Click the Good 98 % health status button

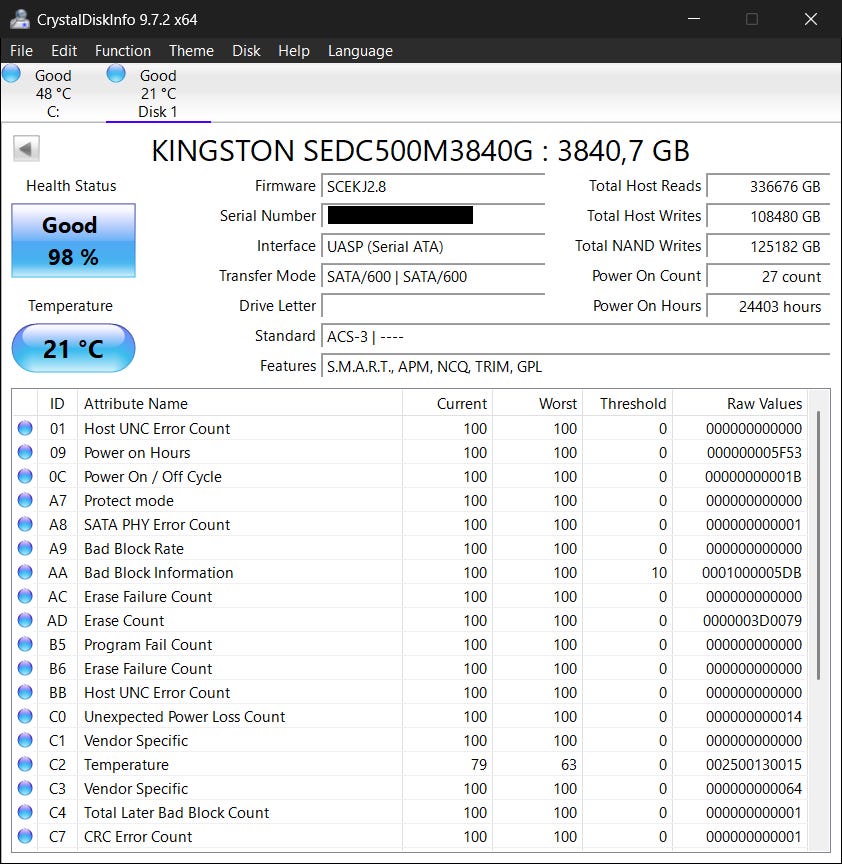click(73, 241)
